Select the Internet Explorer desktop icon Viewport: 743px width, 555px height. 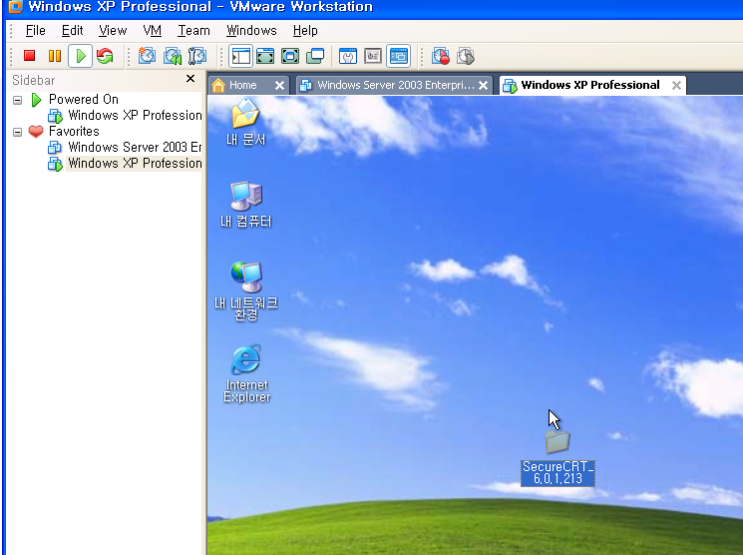pyautogui.click(x=246, y=374)
